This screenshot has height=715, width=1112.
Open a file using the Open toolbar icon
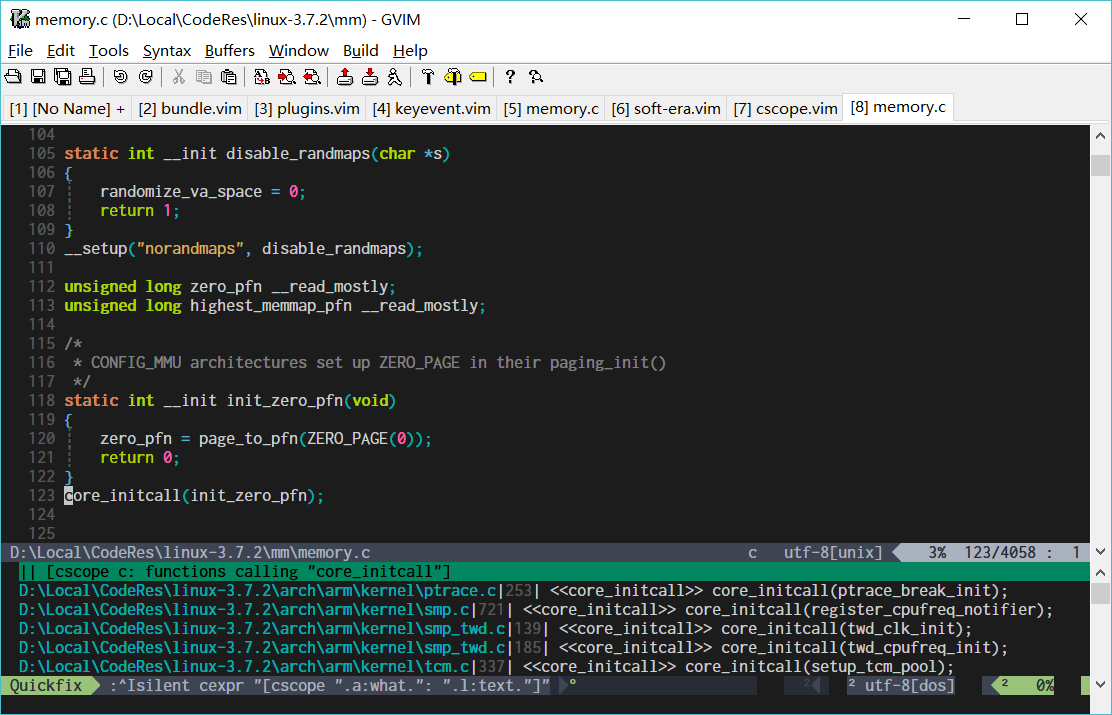(14, 76)
